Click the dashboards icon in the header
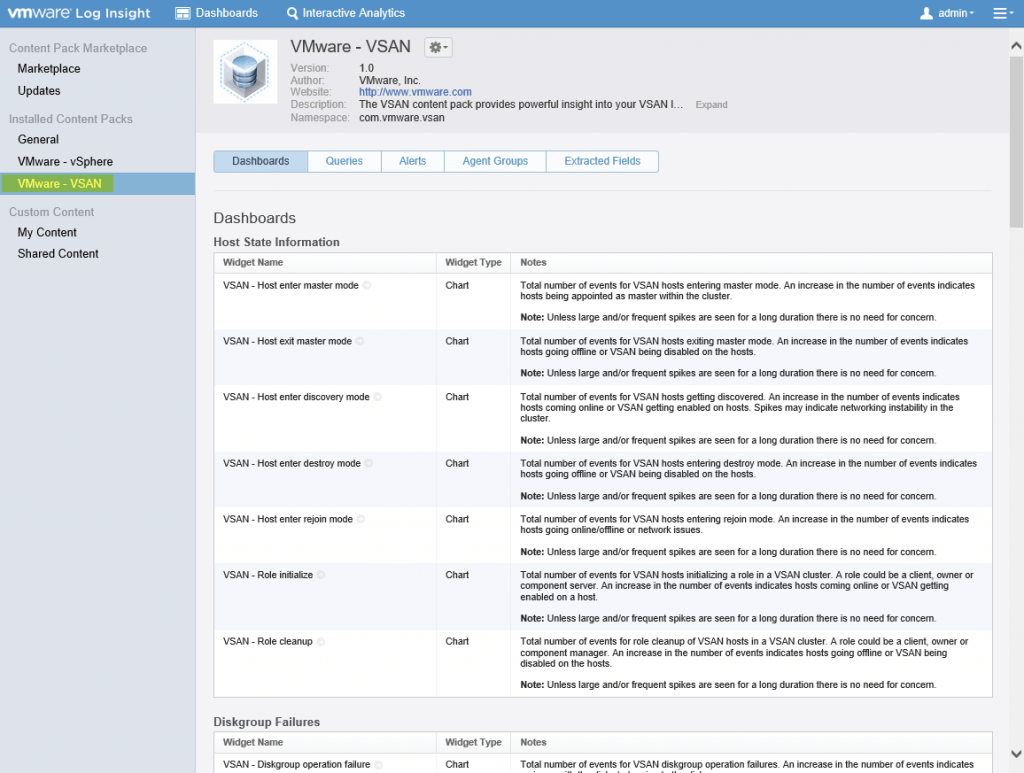This screenshot has height=773, width=1024. pos(183,13)
